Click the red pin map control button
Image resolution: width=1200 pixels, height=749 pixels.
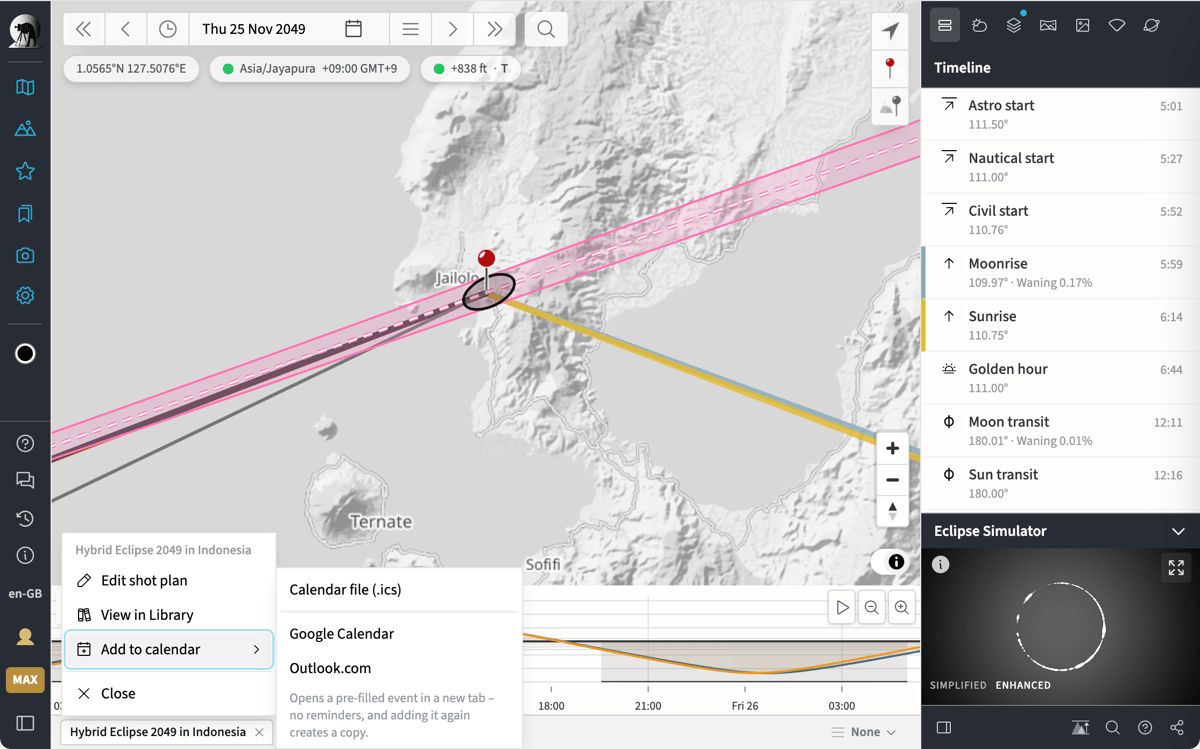click(x=890, y=68)
